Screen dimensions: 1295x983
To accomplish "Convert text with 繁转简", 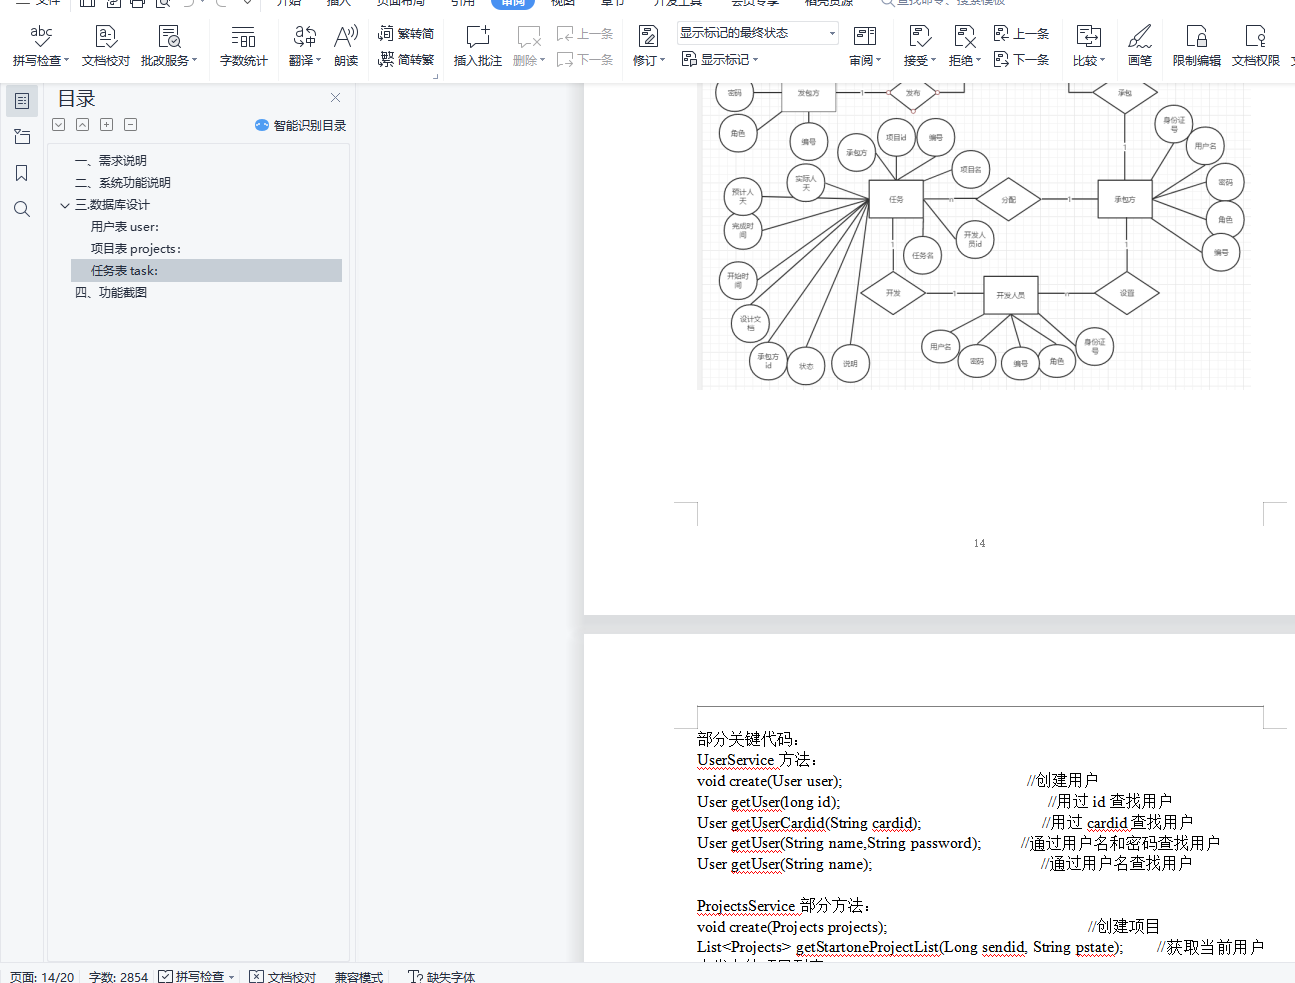I will tap(406, 33).
